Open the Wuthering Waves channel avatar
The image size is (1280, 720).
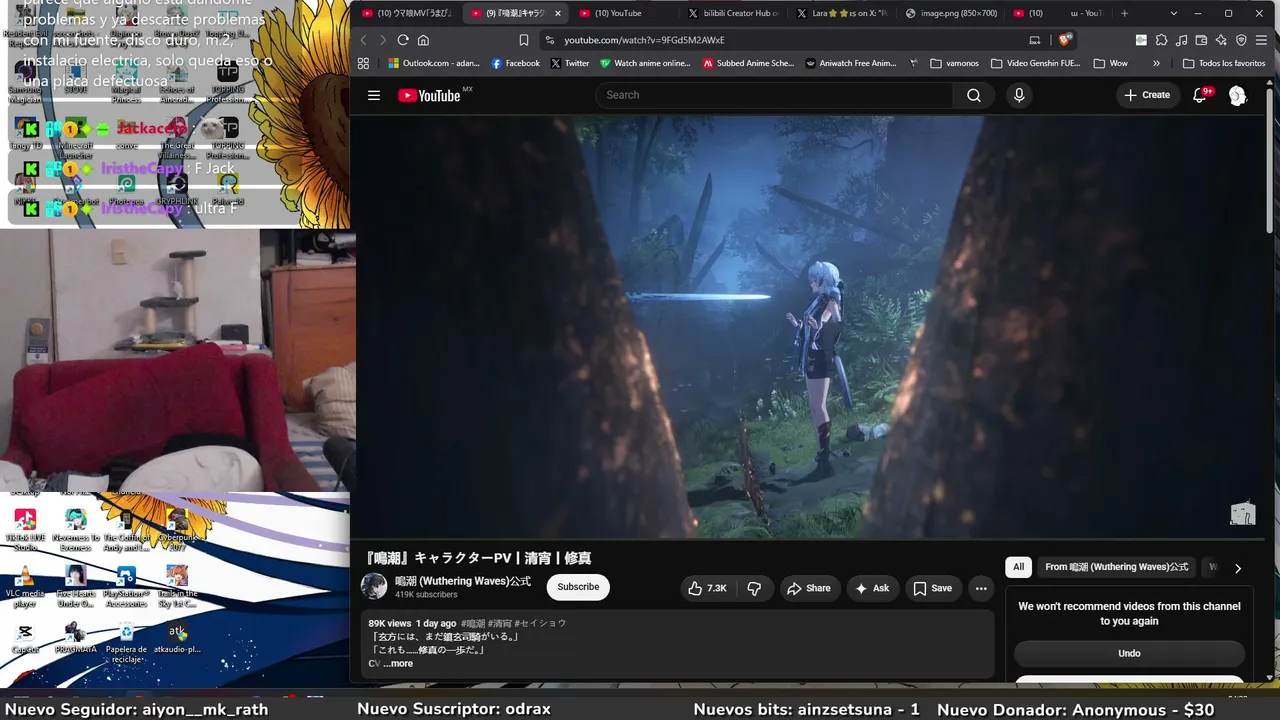[x=374, y=587]
